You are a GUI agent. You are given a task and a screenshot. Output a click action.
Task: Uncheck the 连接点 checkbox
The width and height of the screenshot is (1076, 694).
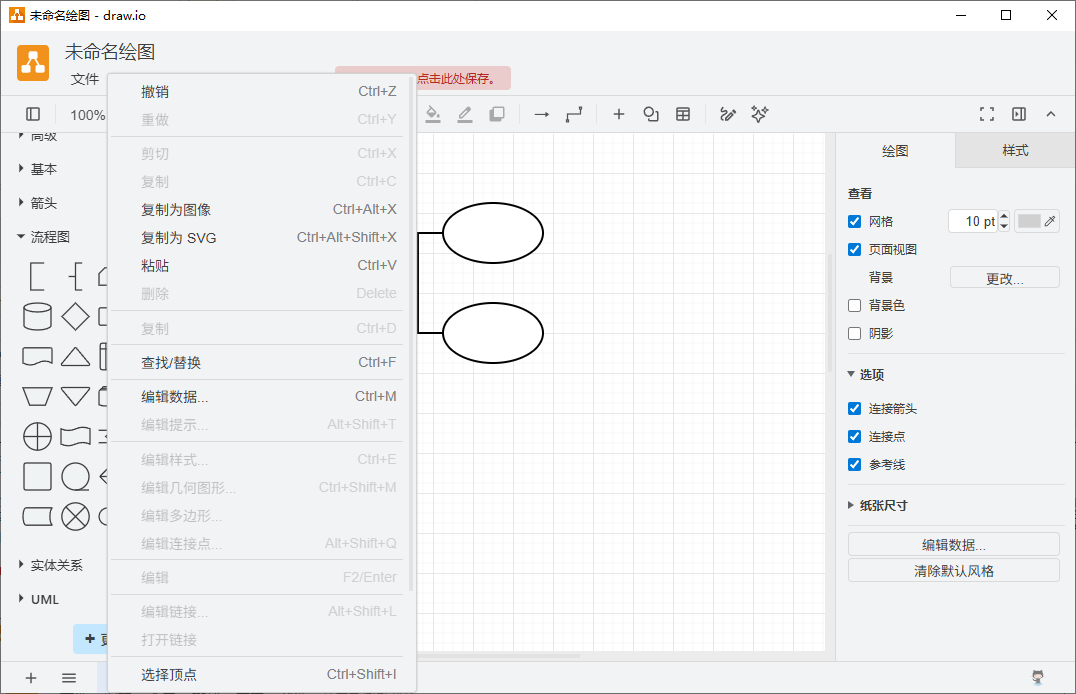point(854,437)
